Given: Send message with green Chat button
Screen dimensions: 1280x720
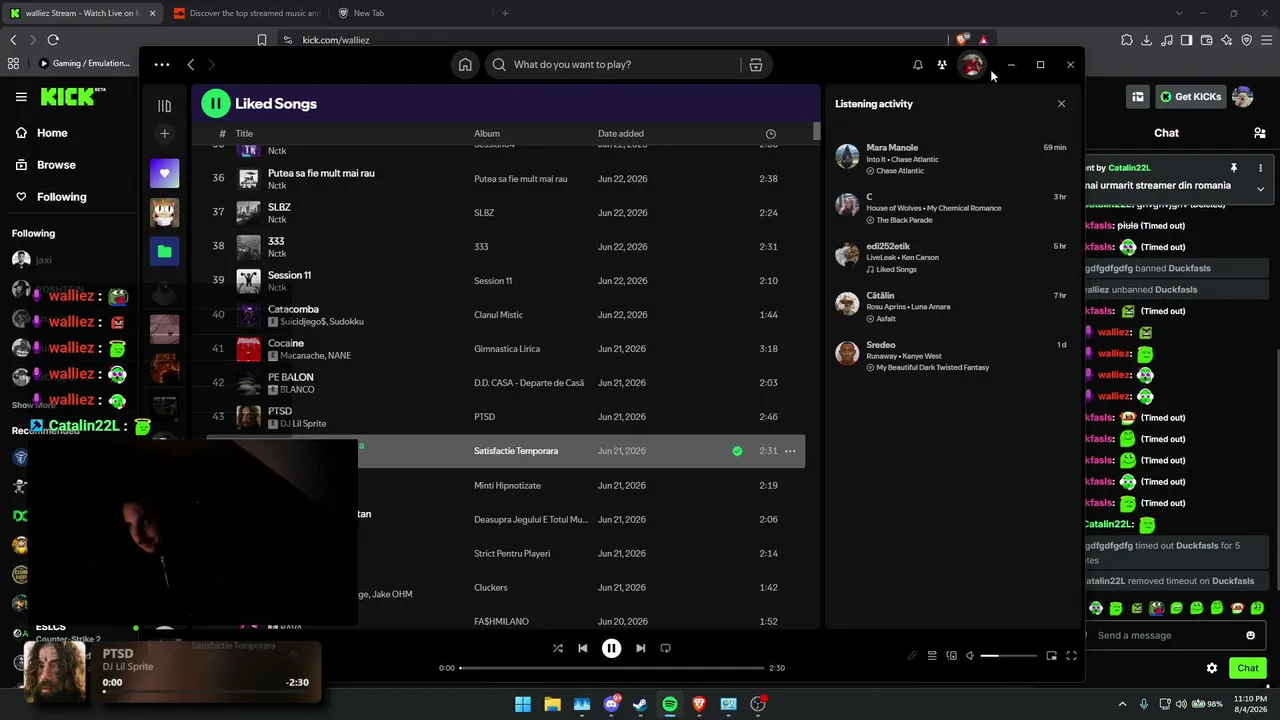Looking at the screenshot, I should pos(1248,668).
